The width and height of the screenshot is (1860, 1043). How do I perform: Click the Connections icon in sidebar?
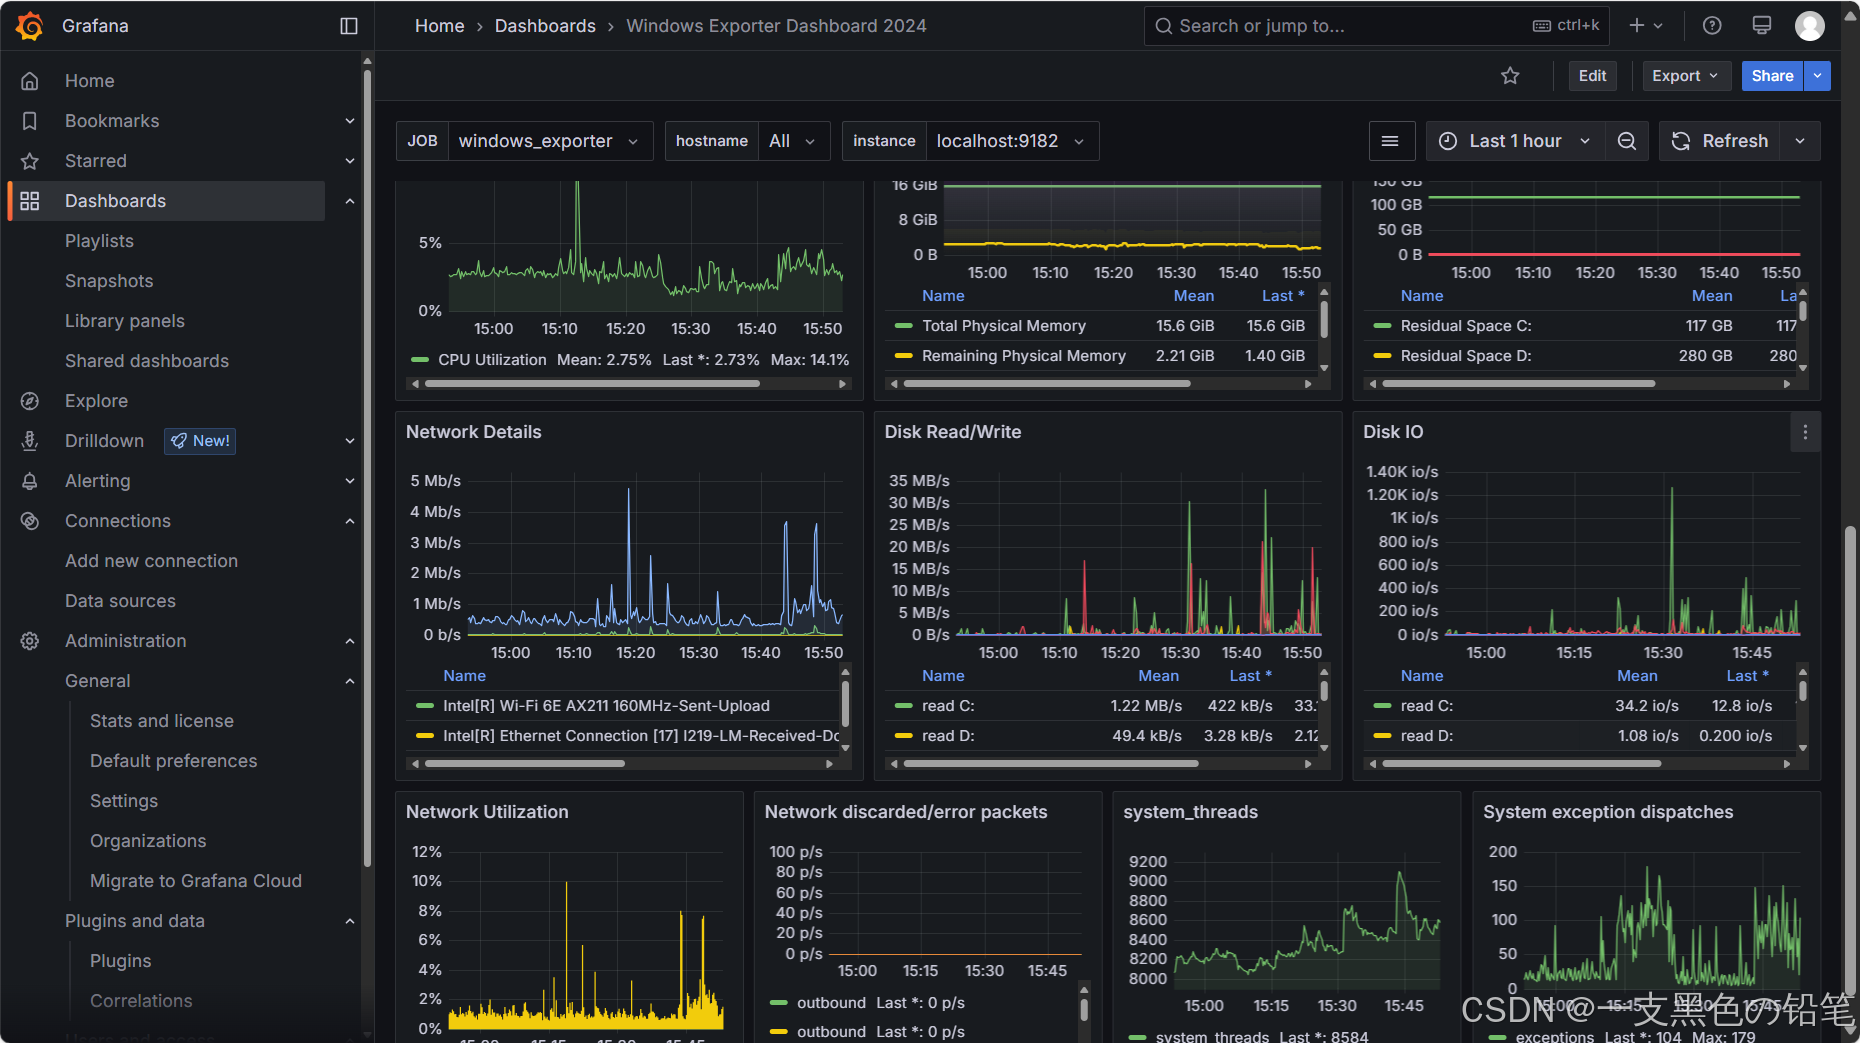(x=30, y=521)
